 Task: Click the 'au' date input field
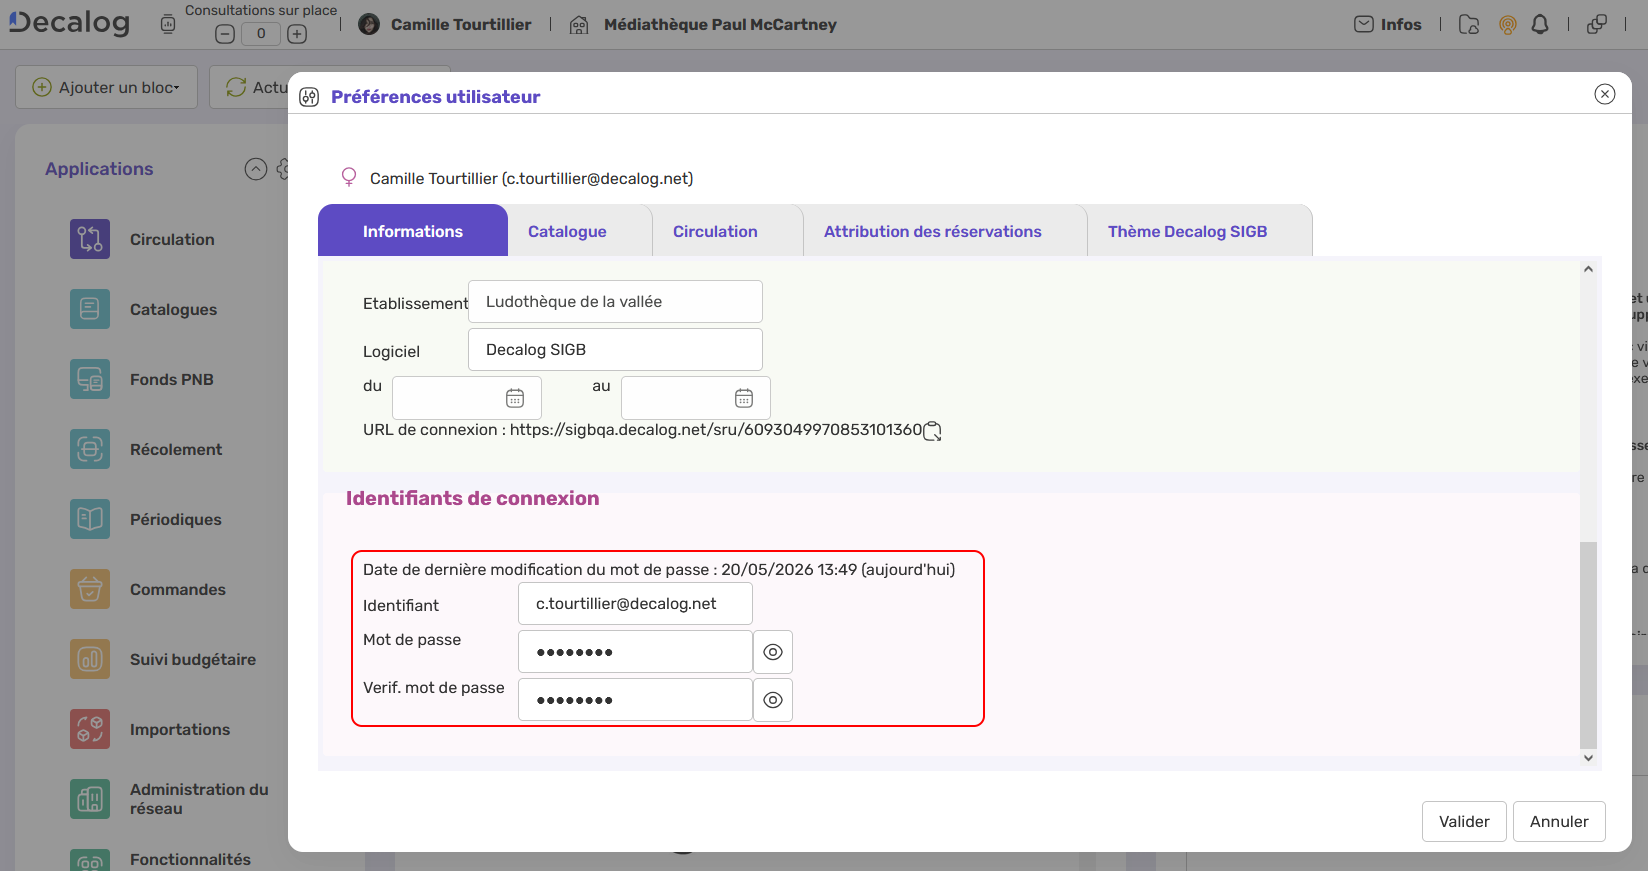tap(696, 398)
